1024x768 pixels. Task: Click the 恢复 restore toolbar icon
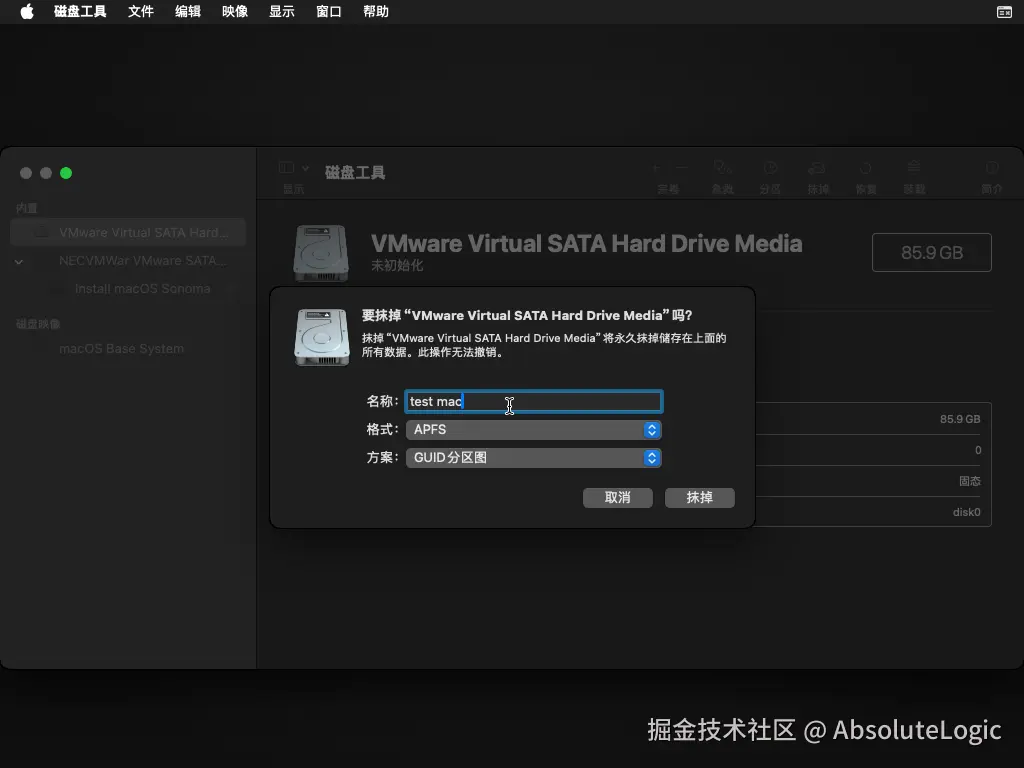[865, 168]
